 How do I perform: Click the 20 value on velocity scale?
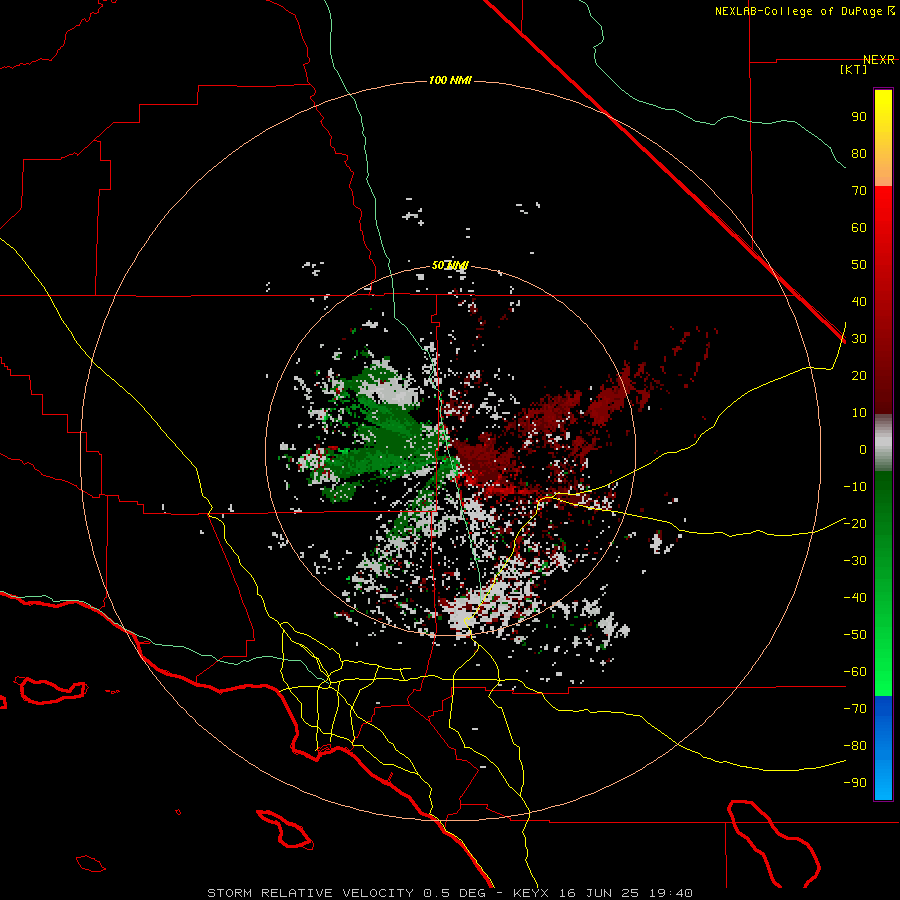(859, 376)
